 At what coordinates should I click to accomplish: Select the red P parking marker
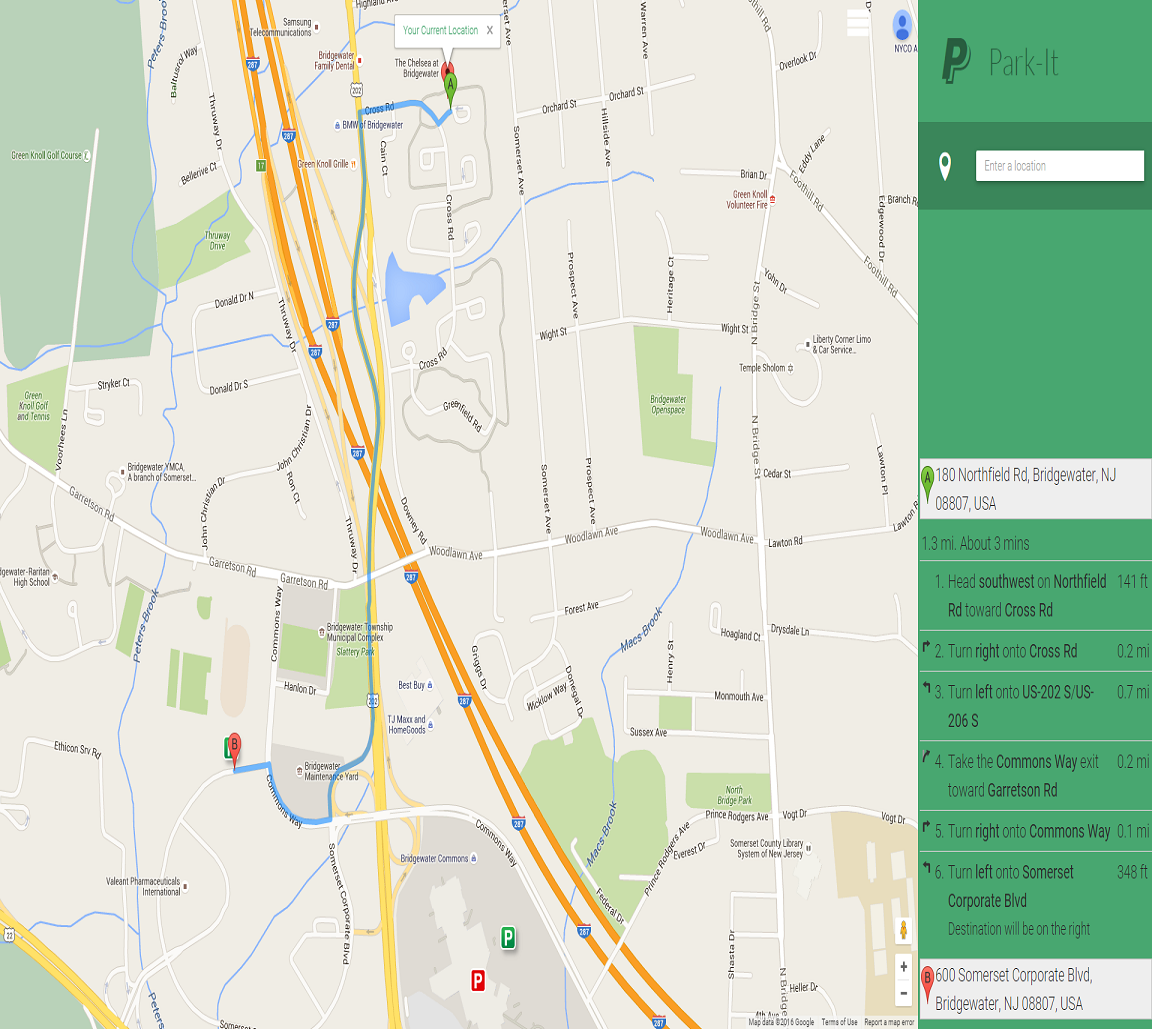point(478,980)
